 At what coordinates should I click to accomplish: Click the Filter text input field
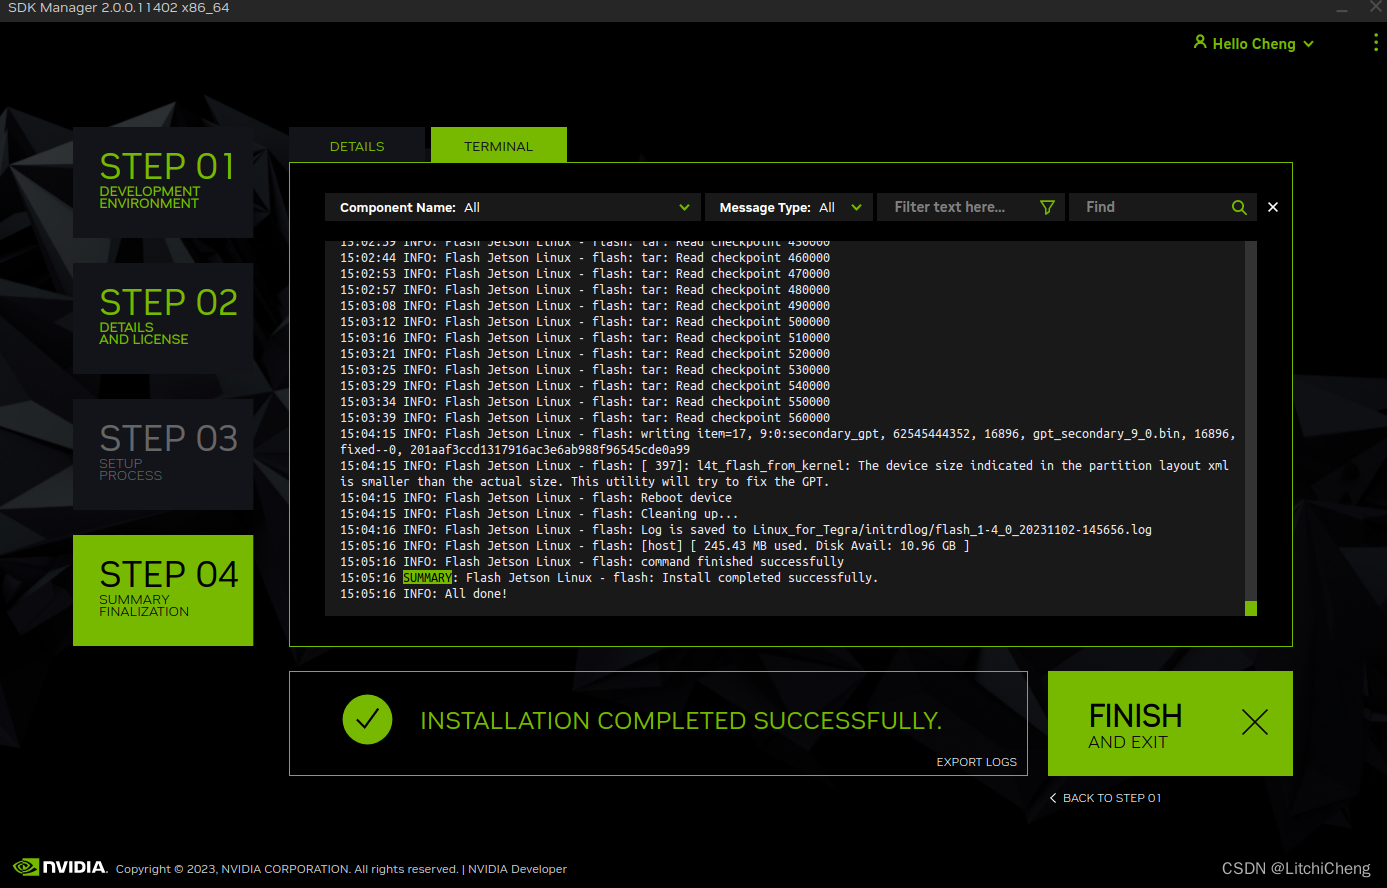(x=950, y=207)
